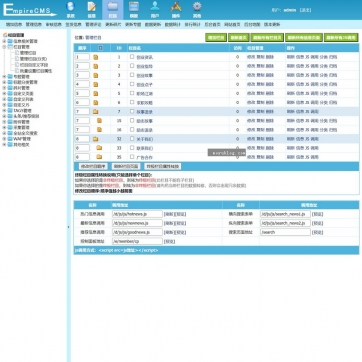This screenshot has width=362, height=362.
Task: Click the folder icon in ID 7 row
Action: click(96, 112)
